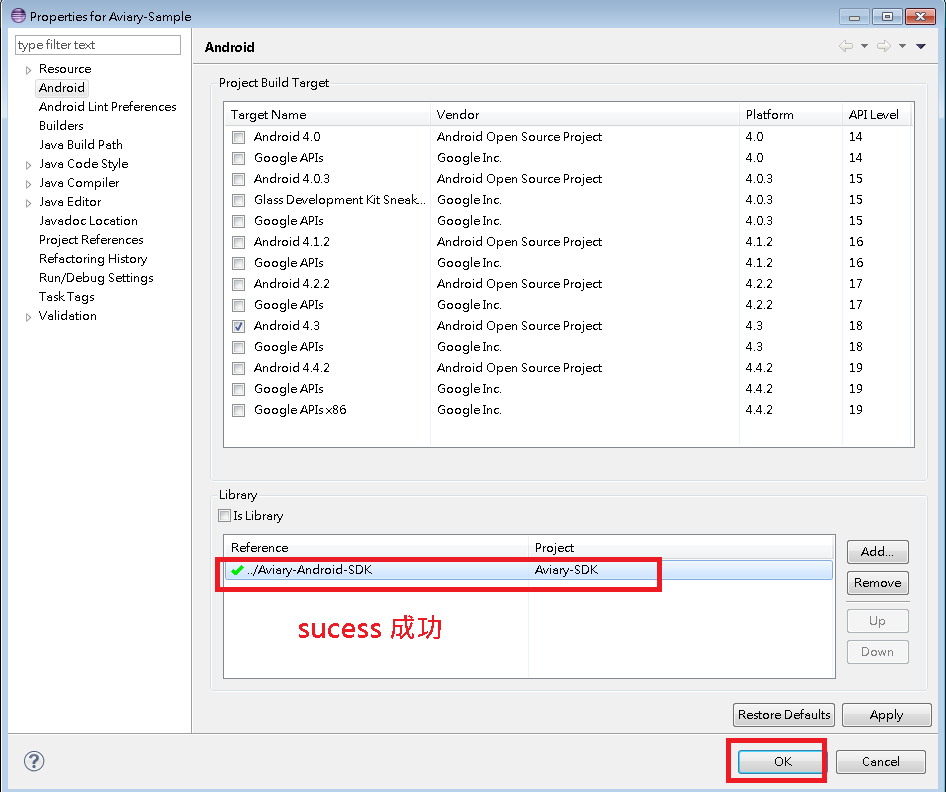Screen dimensions: 946x792
Task: Select the Android page in the tree
Action: (62, 88)
